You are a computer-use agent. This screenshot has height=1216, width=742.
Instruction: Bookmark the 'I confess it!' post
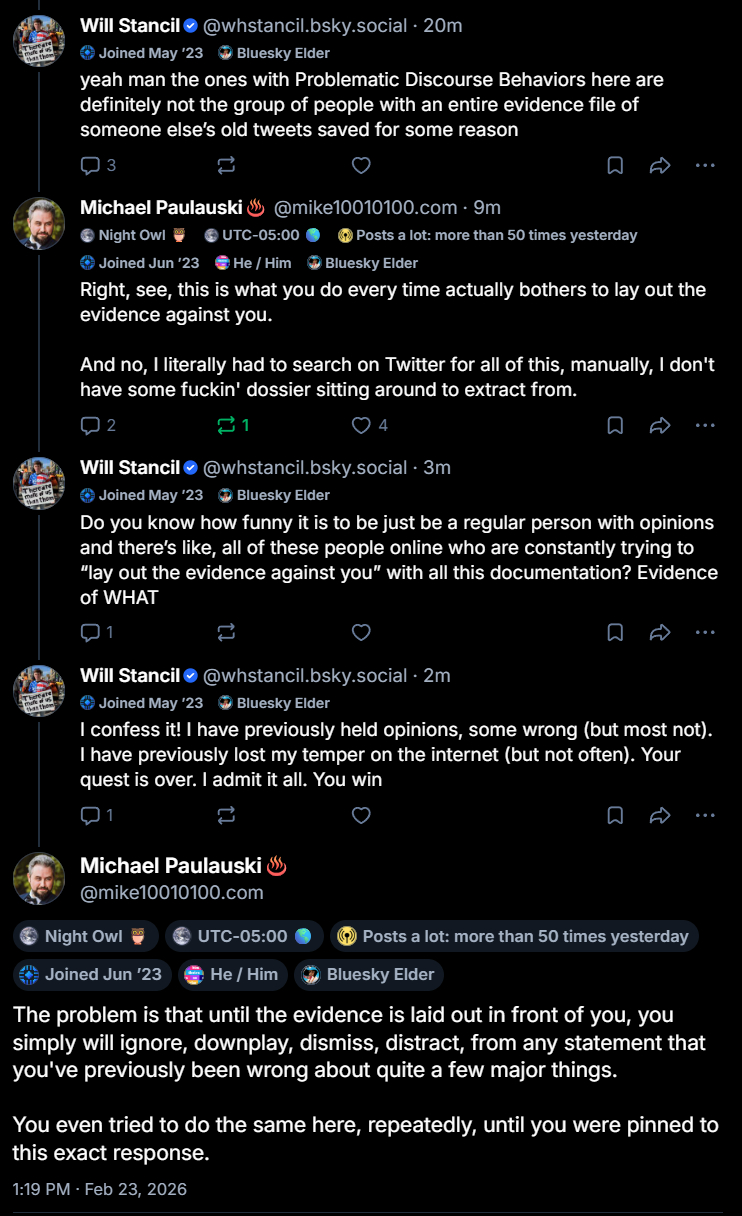[x=615, y=815]
